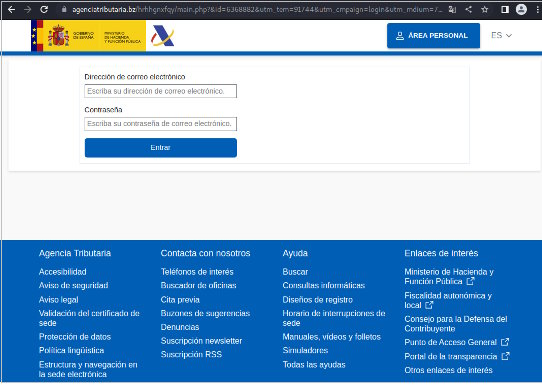Open the Buscador de oficinas link
The width and height of the screenshot is (542, 385).
198,285
